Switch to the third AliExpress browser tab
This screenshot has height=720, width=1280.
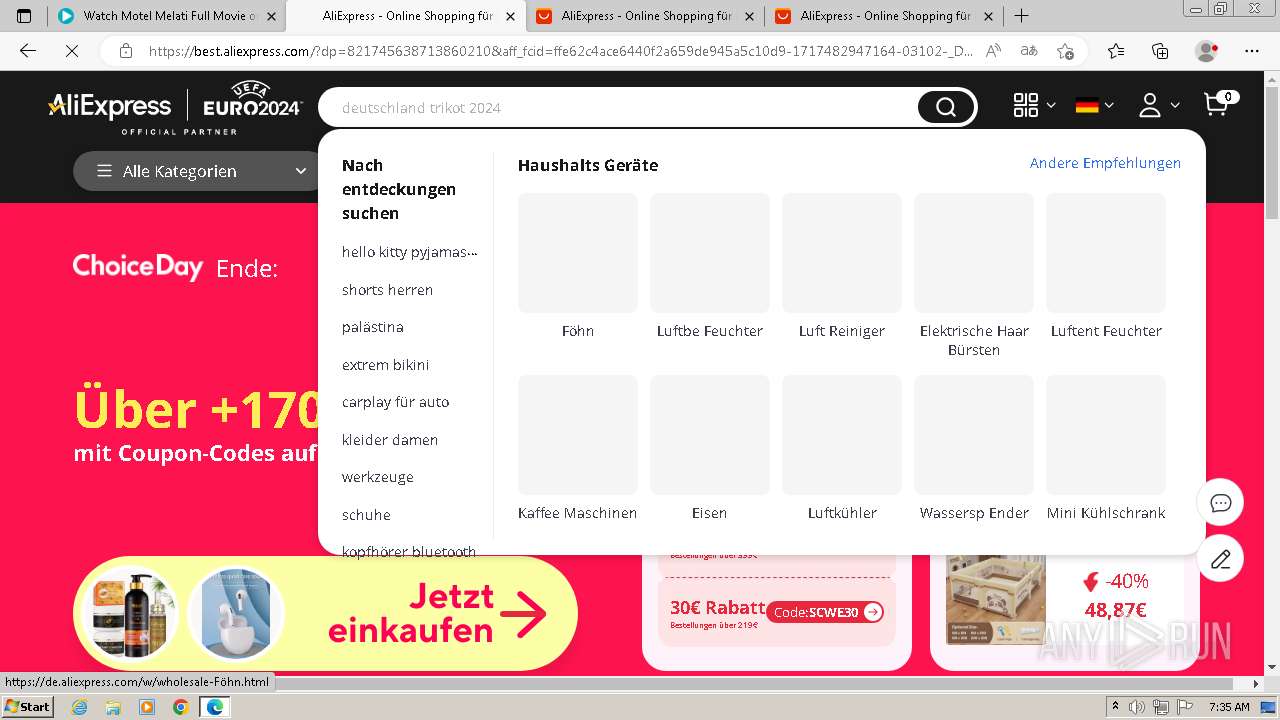tap(646, 16)
